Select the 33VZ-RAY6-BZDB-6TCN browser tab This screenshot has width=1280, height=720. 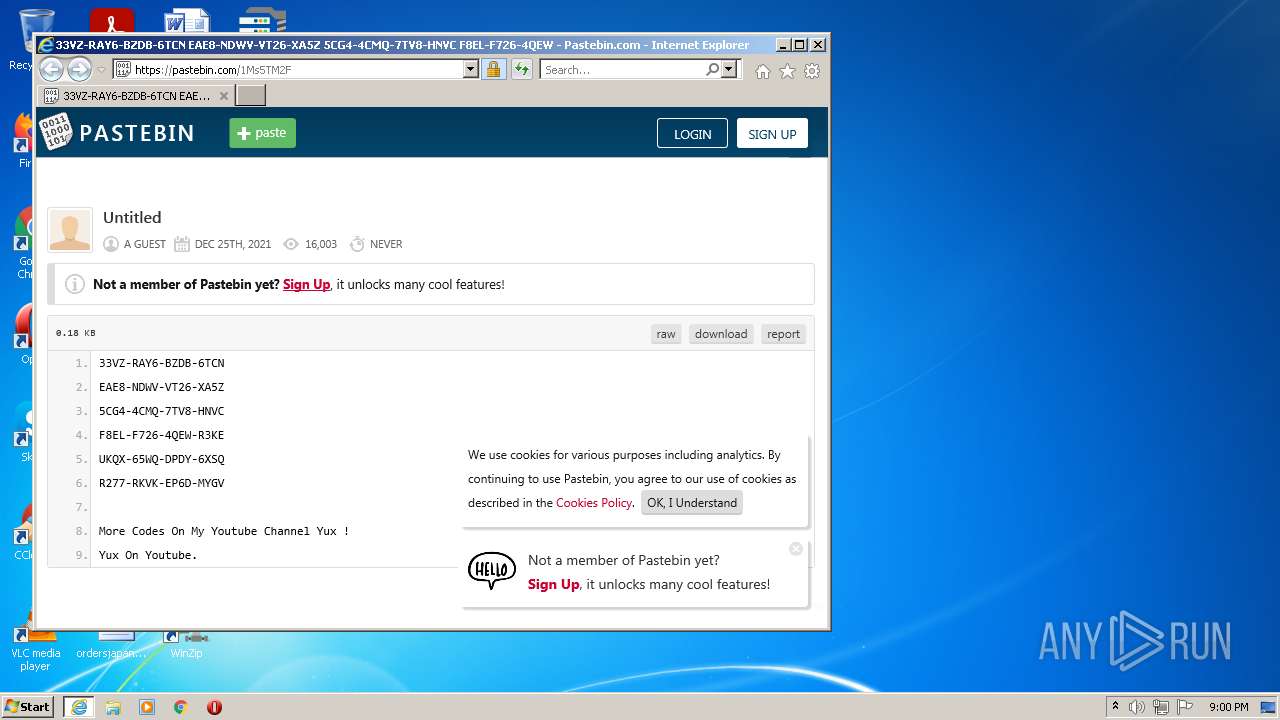(137, 96)
